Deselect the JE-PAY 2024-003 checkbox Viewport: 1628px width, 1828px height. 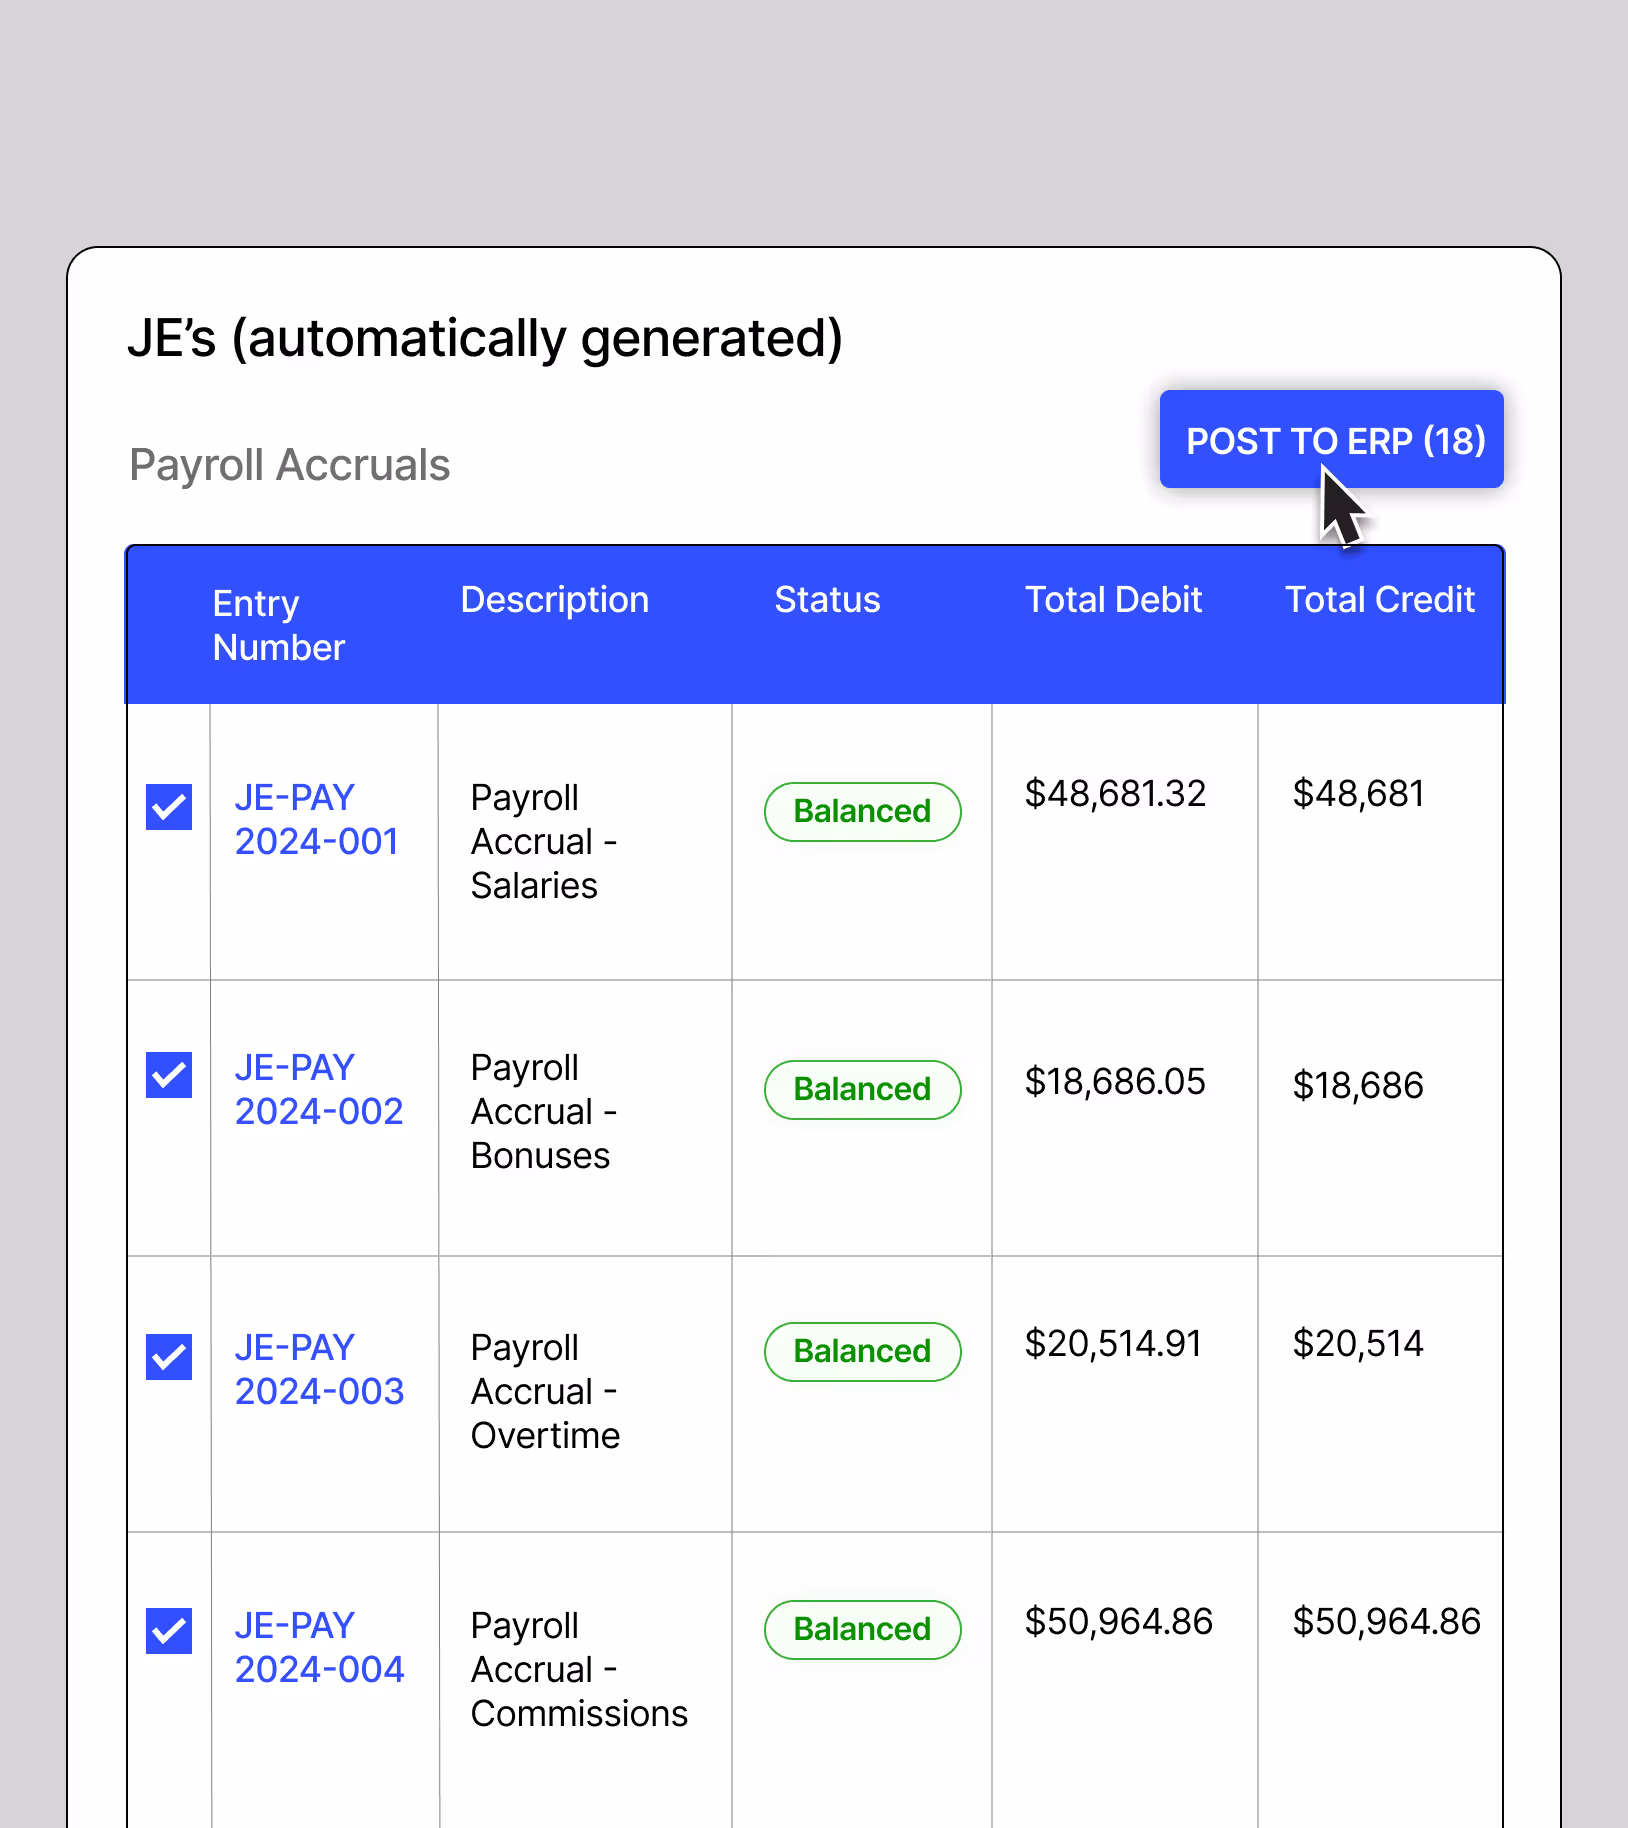click(x=169, y=1357)
